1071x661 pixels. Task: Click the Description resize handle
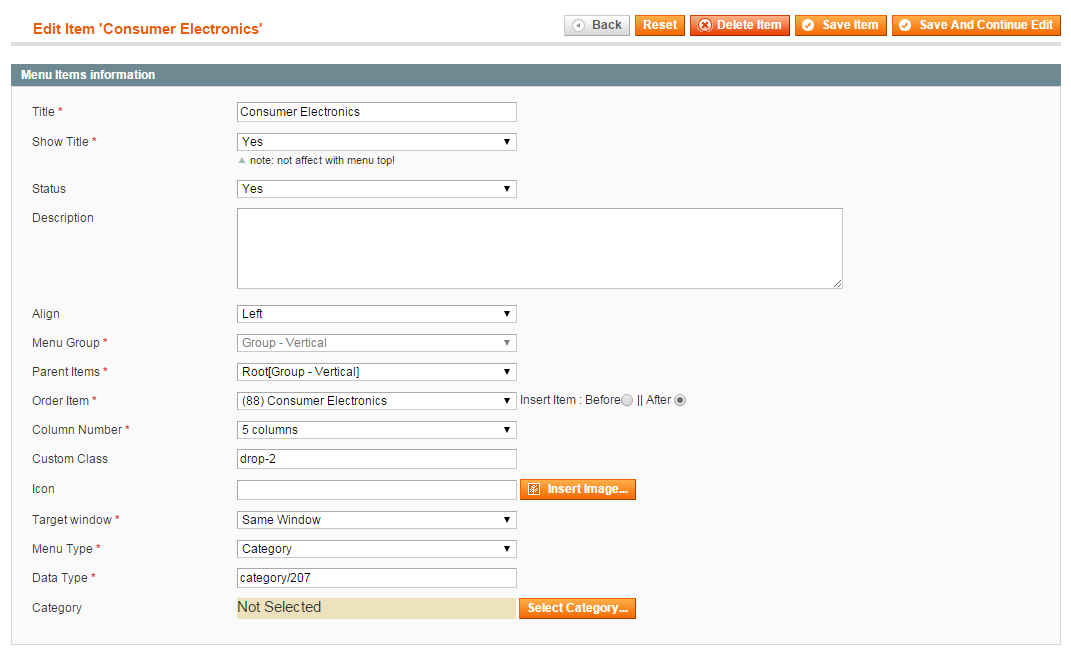pyautogui.click(x=837, y=283)
